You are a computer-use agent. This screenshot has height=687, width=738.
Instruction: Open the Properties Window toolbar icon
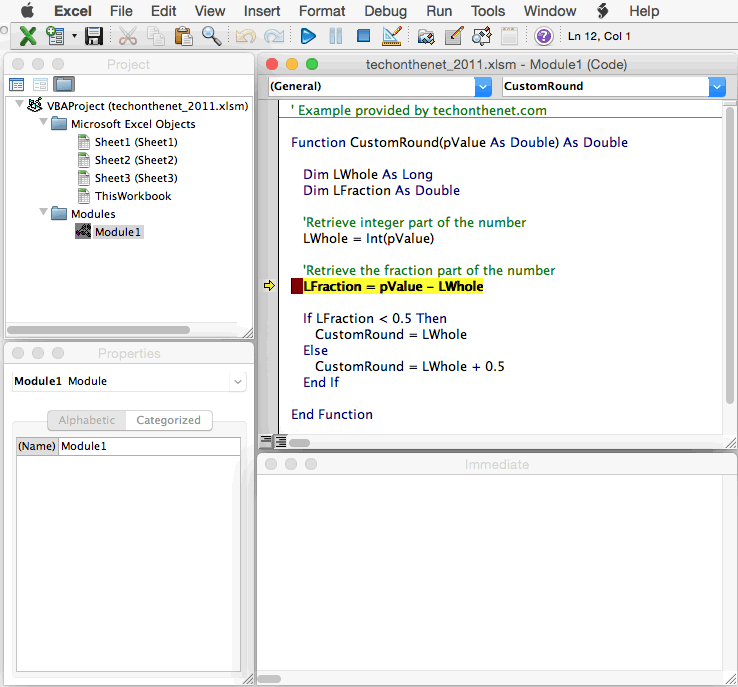point(454,36)
